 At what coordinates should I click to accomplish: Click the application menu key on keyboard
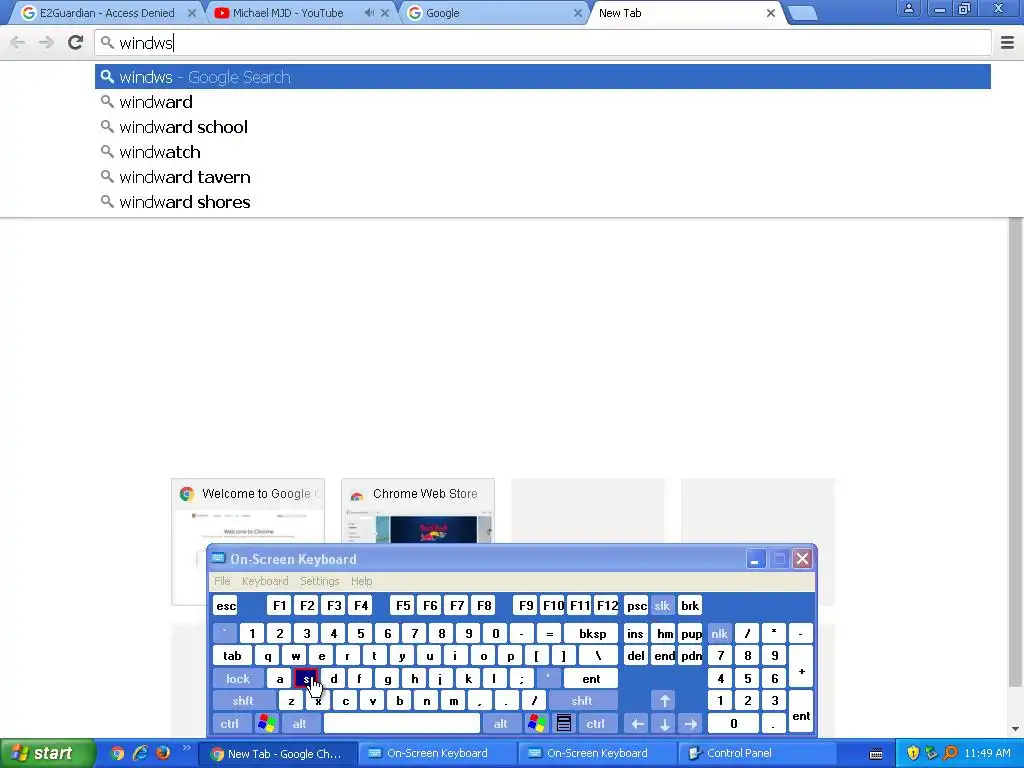(x=564, y=724)
